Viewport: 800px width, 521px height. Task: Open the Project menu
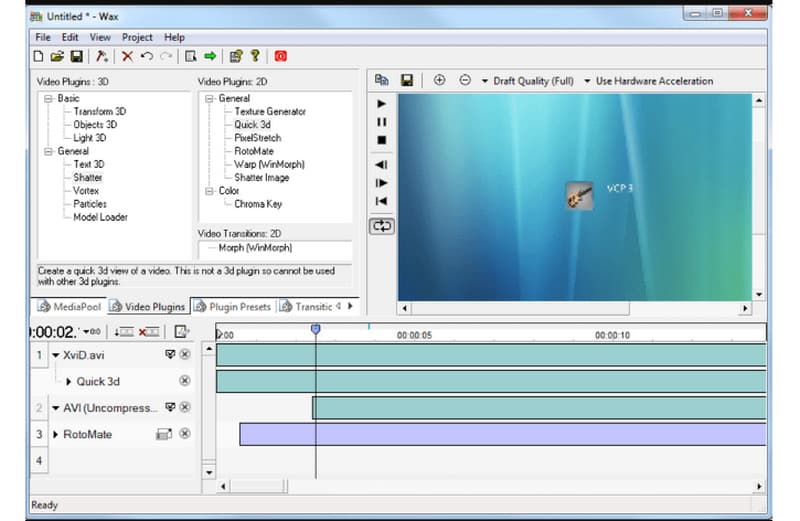click(137, 37)
